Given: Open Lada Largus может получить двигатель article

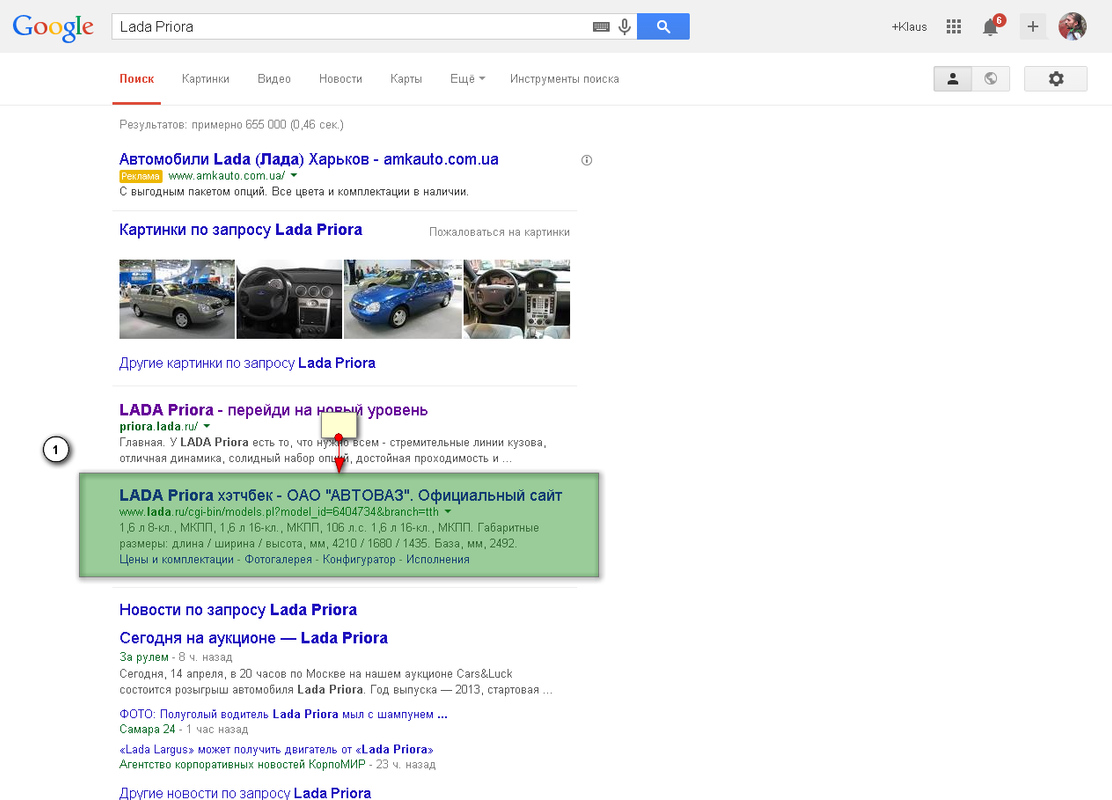Looking at the screenshot, I should (276, 749).
